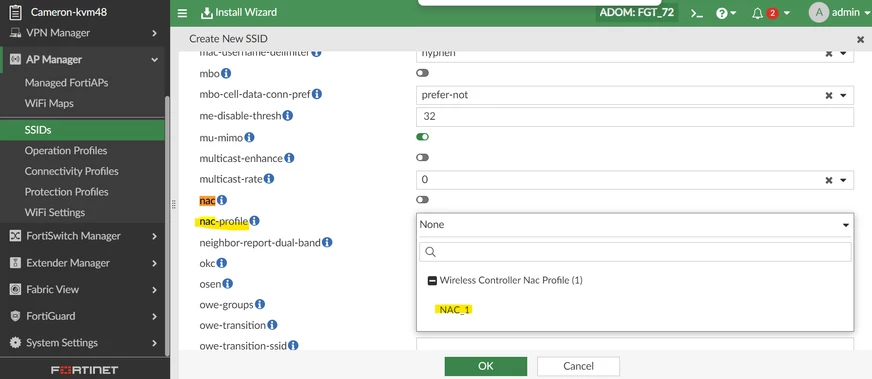Clear the prefer-not selection
This screenshot has height=379, width=872.
(x=829, y=96)
